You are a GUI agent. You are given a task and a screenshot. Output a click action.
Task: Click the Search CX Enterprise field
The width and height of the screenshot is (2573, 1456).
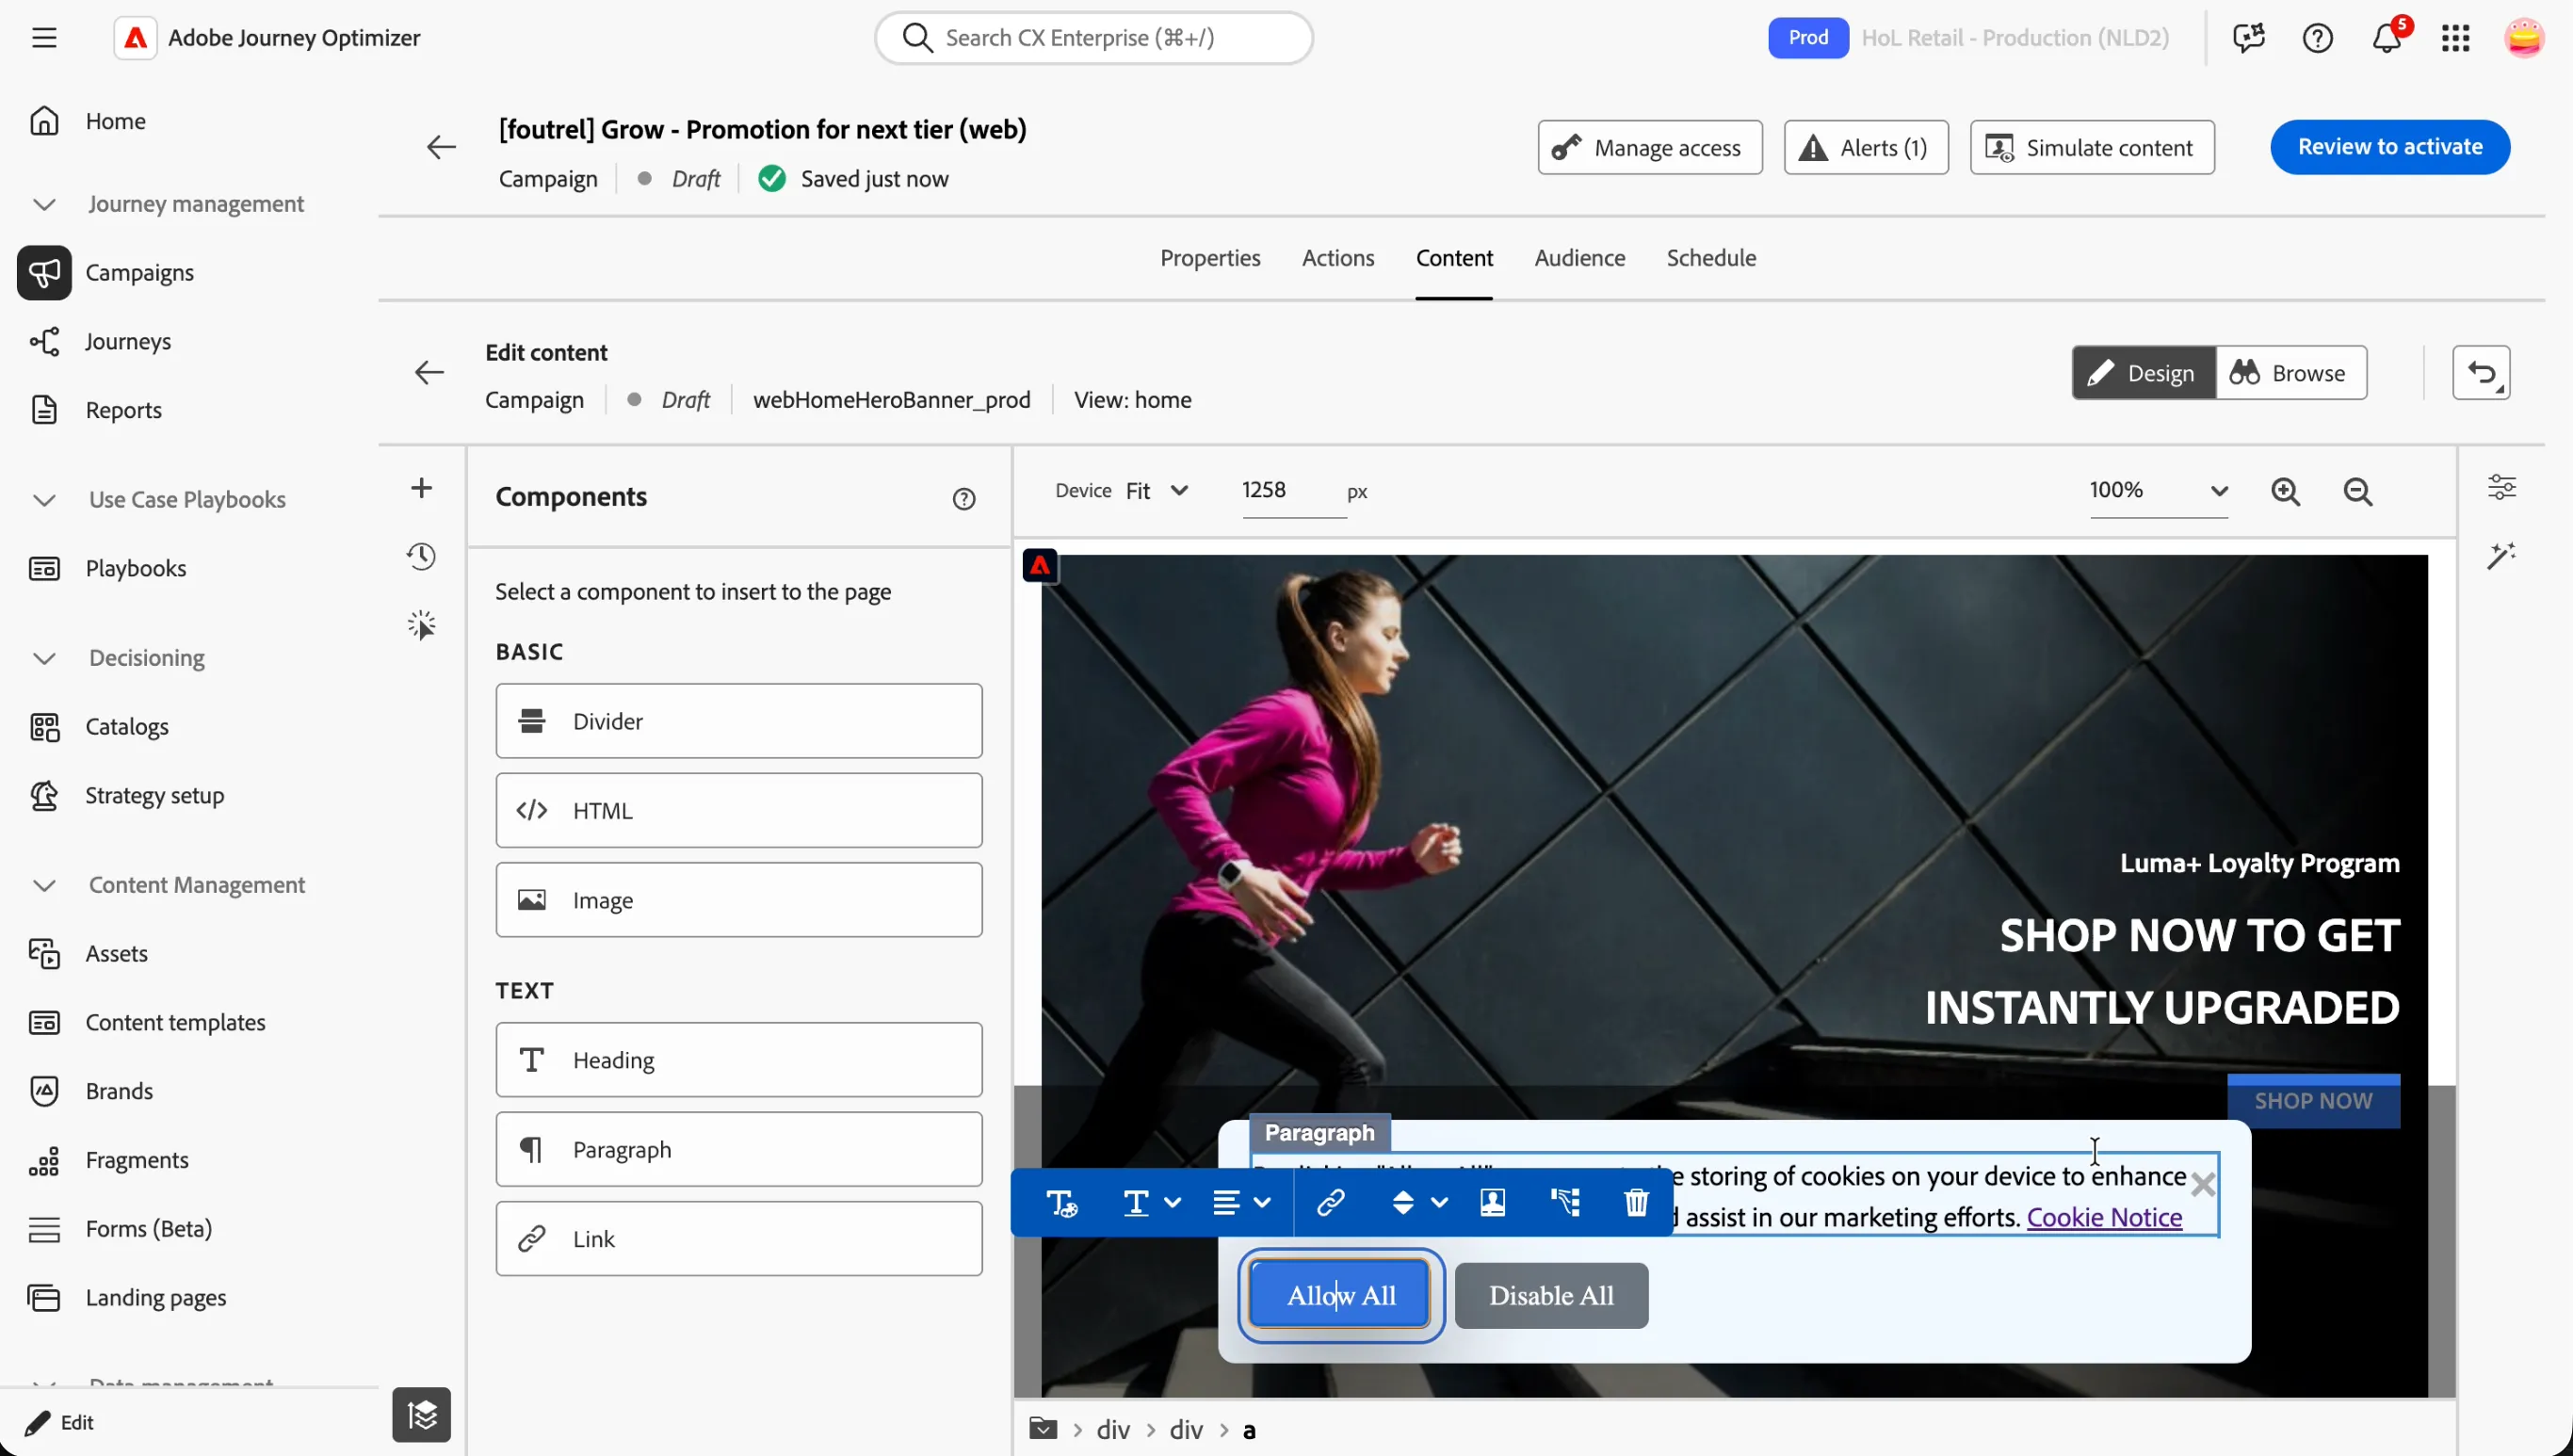coord(1093,38)
